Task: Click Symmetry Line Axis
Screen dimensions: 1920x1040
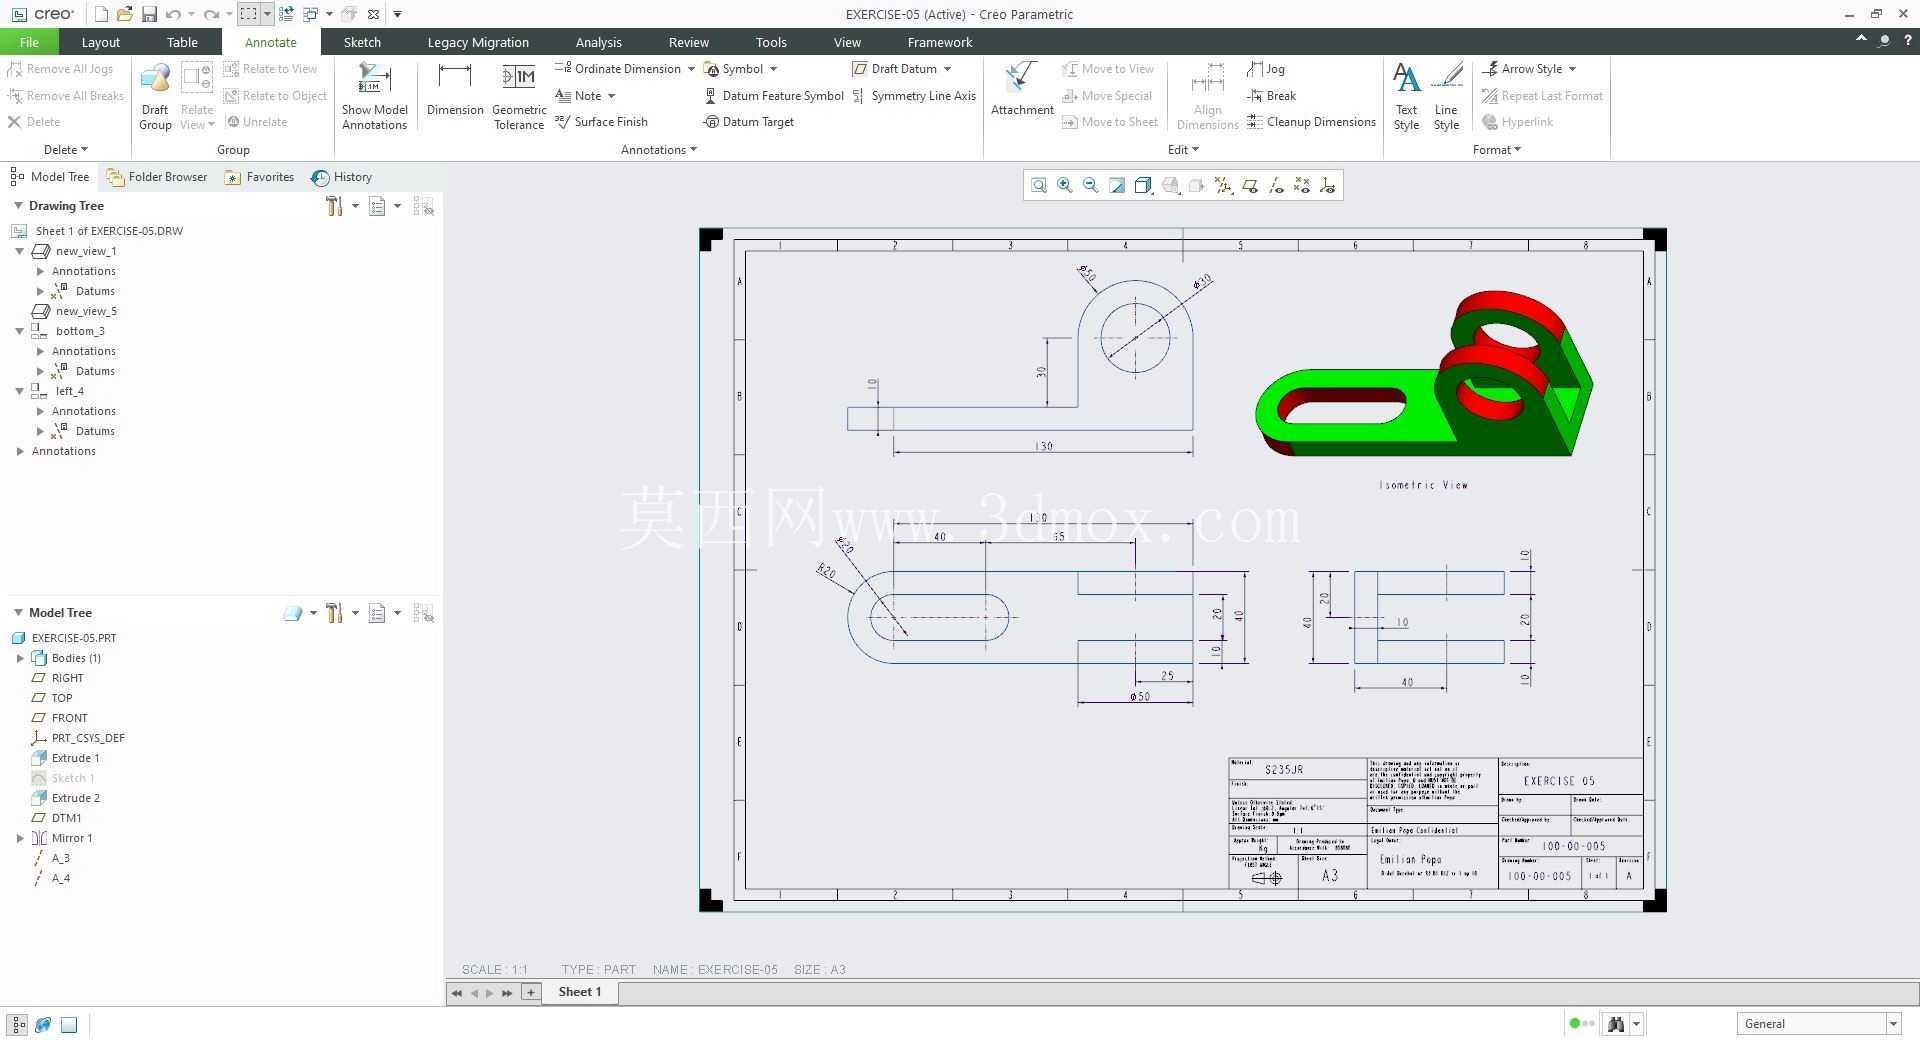Action: click(914, 96)
